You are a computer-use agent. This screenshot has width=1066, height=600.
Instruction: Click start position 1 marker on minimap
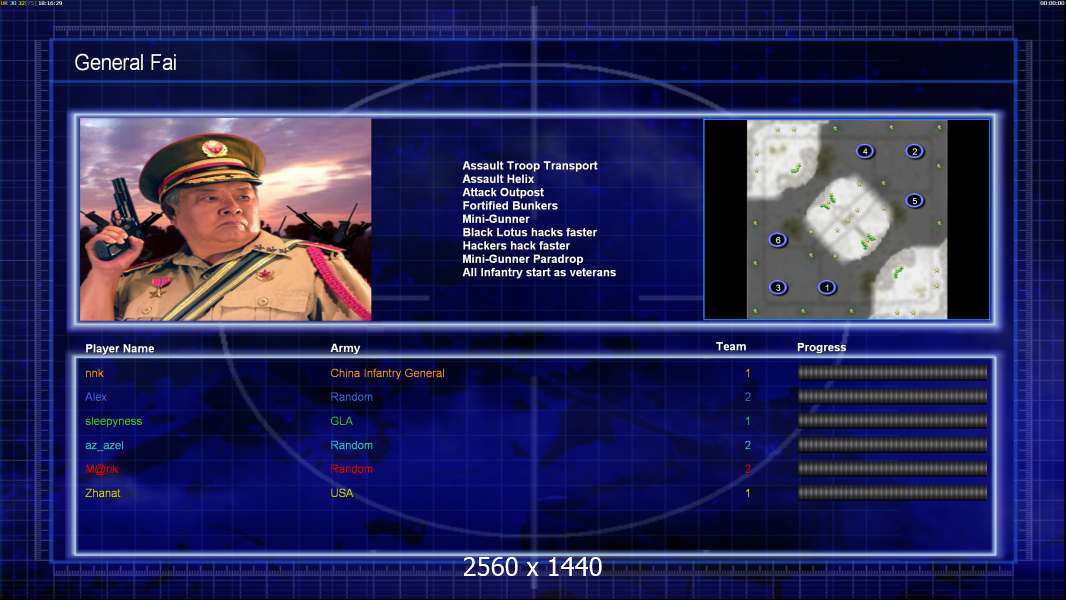(827, 287)
